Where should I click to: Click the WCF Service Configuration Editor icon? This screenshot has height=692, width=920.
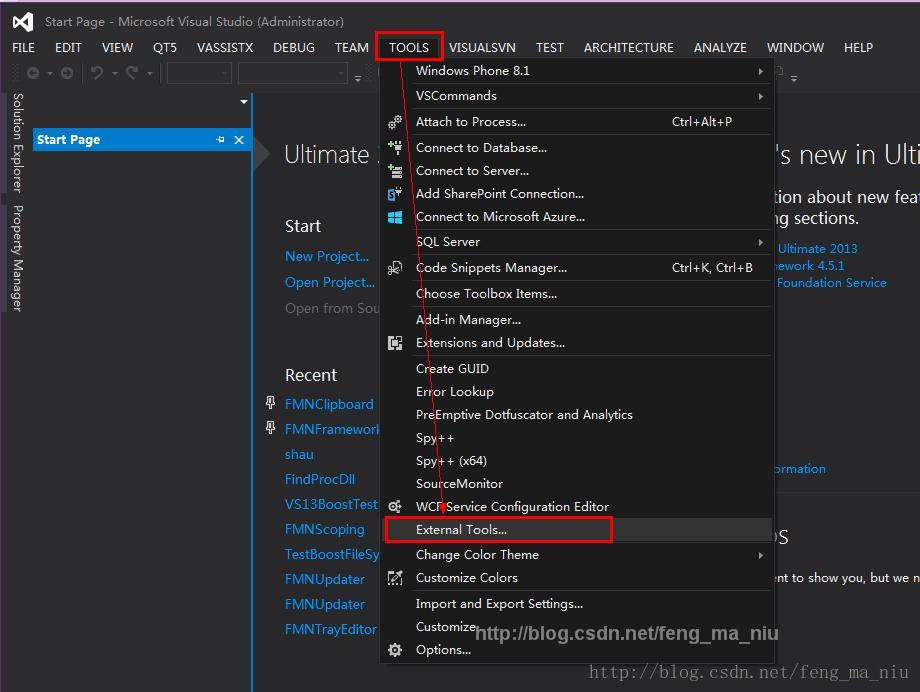point(395,507)
